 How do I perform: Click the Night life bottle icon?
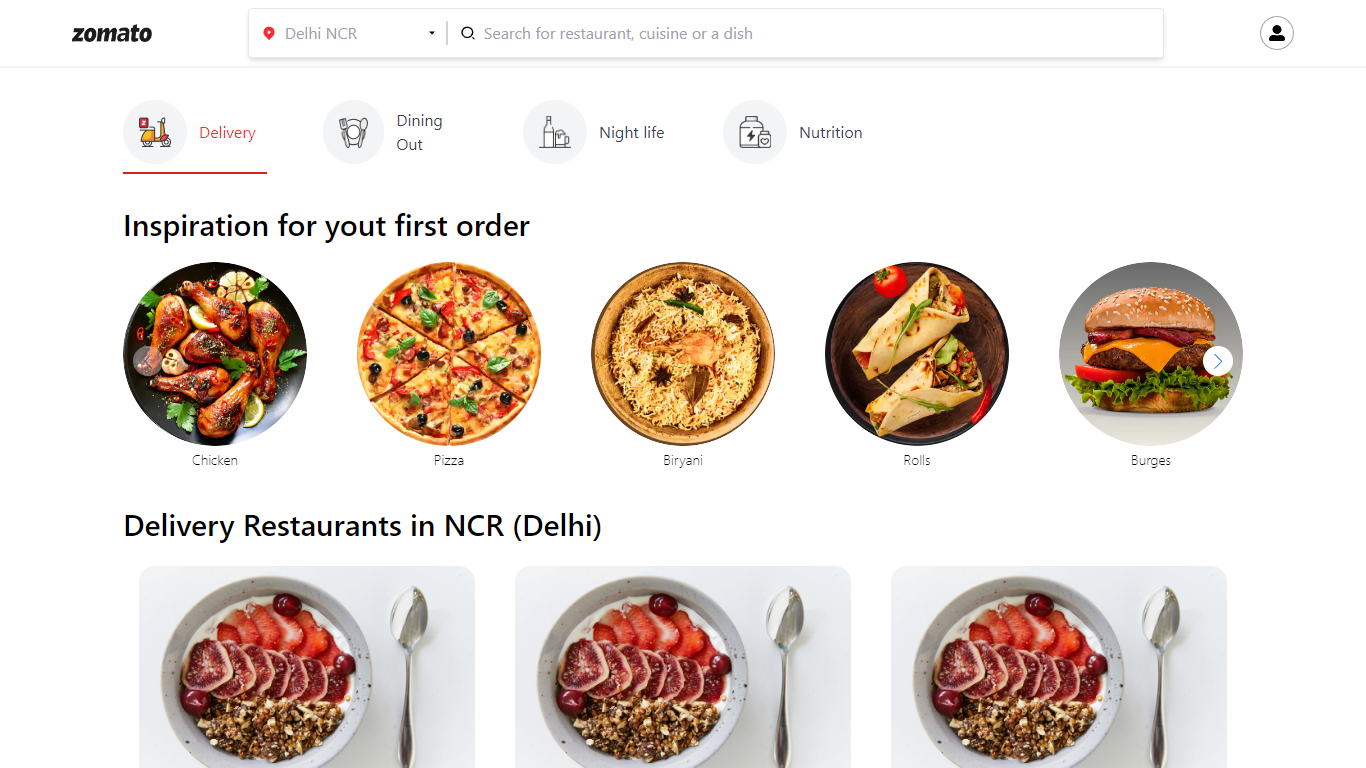click(x=555, y=131)
